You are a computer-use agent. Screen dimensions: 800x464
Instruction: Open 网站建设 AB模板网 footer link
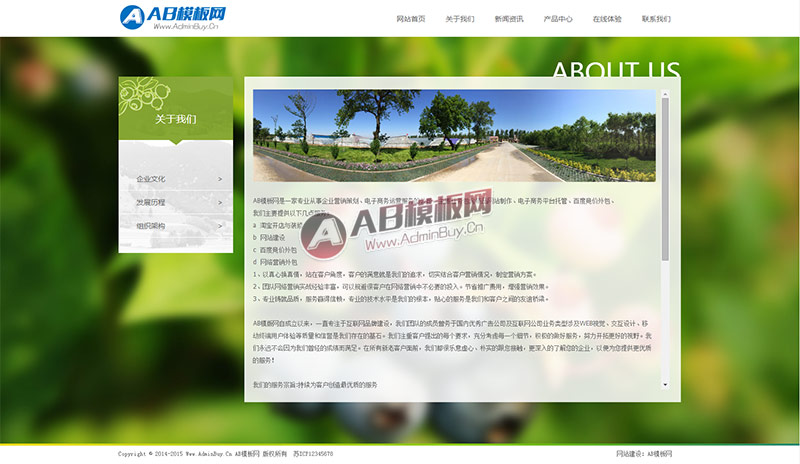pyautogui.click(x=644, y=454)
